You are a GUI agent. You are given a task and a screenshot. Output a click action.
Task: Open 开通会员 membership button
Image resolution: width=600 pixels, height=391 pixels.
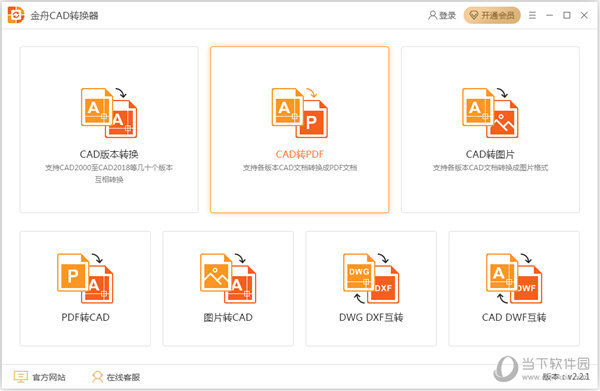pyautogui.click(x=492, y=15)
